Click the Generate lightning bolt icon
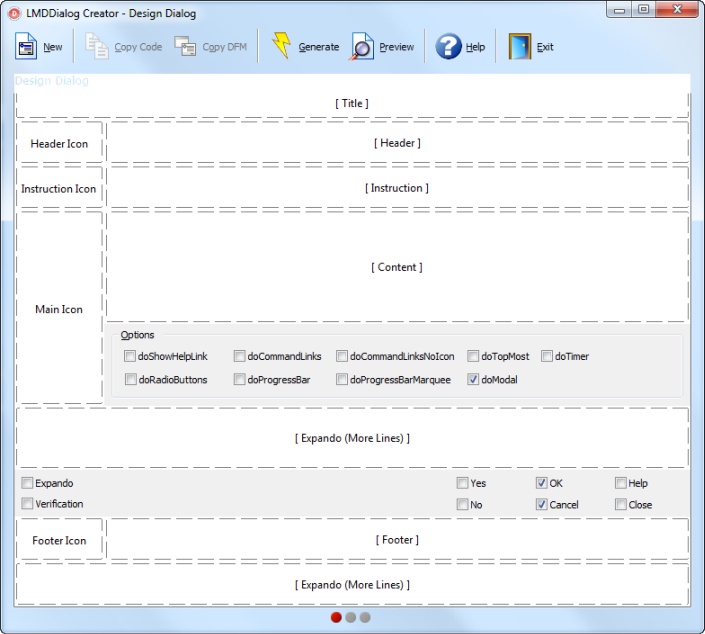705x634 pixels. click(281, 47)
